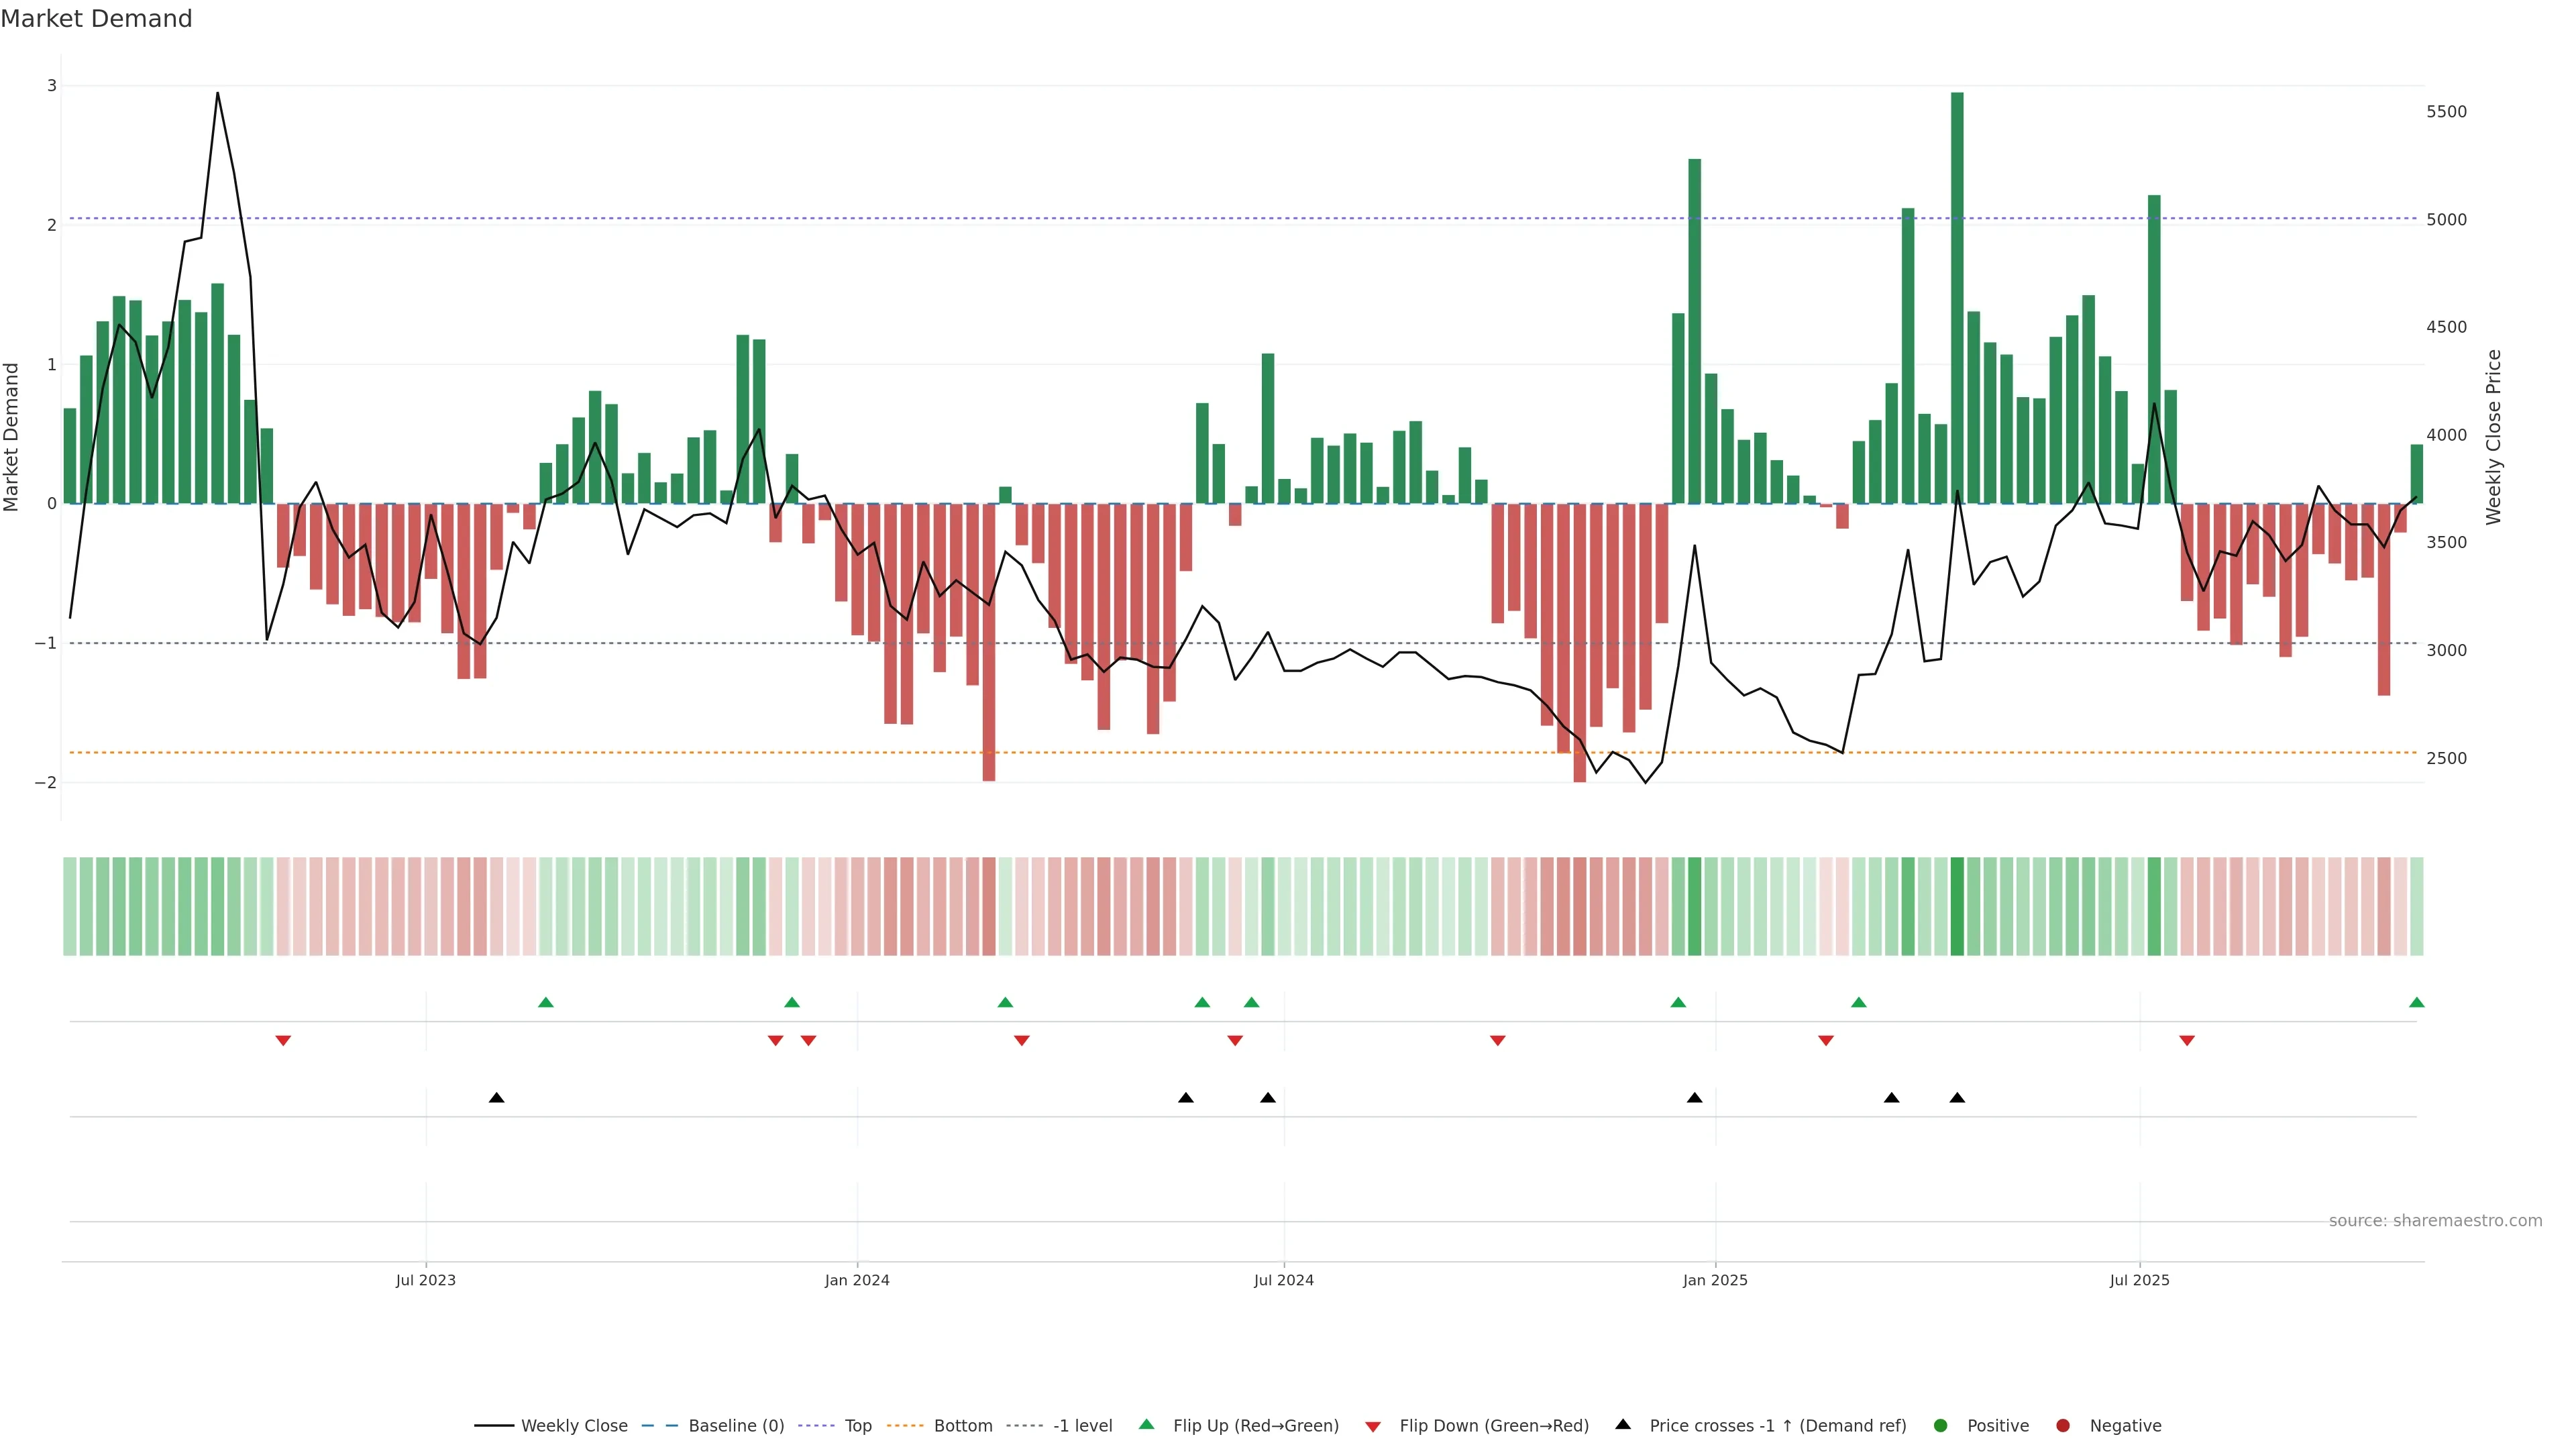Click the tallest green demand bar near 3

pyautogui.click(x=1957, y=300)
